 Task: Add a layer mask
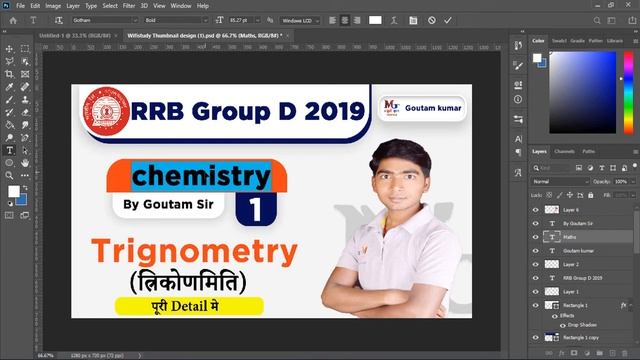pyautogui.click(x=574, y=353)
